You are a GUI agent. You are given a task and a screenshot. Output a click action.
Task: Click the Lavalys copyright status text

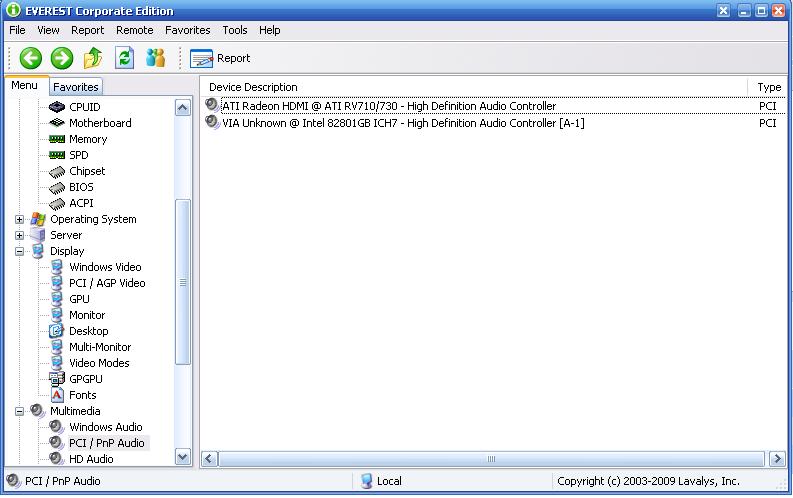pos(648,481)
